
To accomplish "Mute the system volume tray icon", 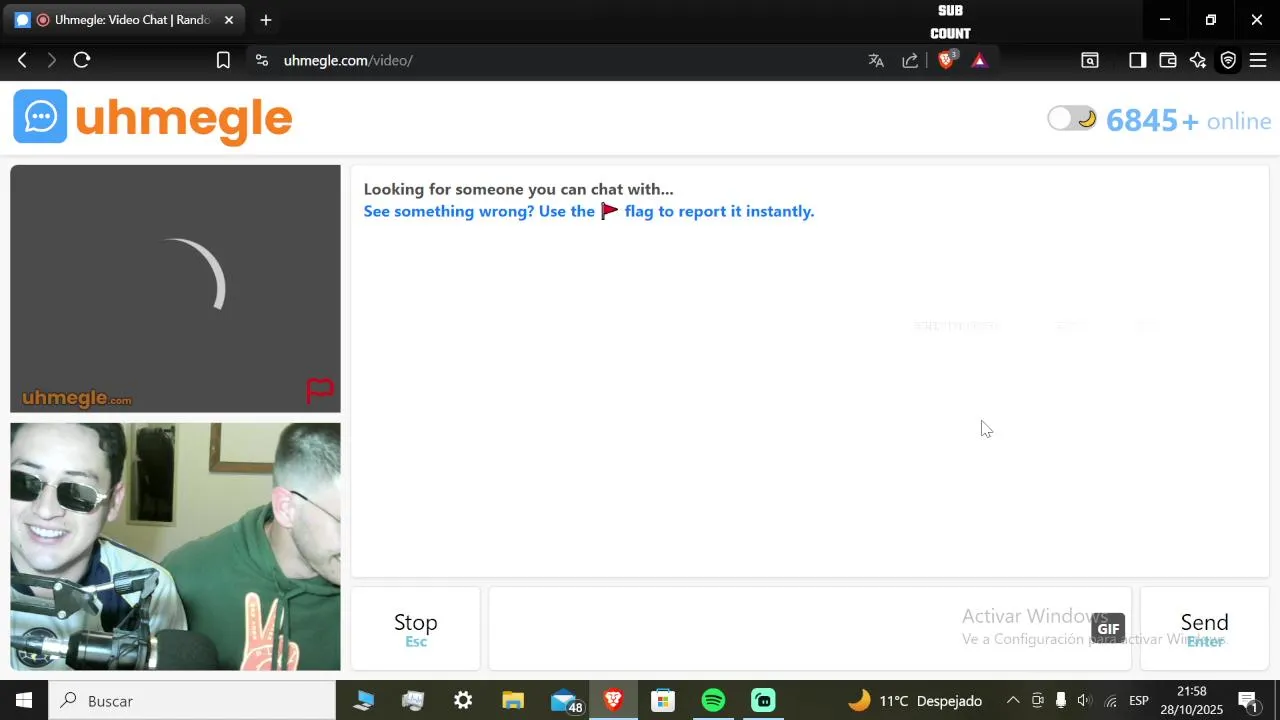I will point(1083,701).
